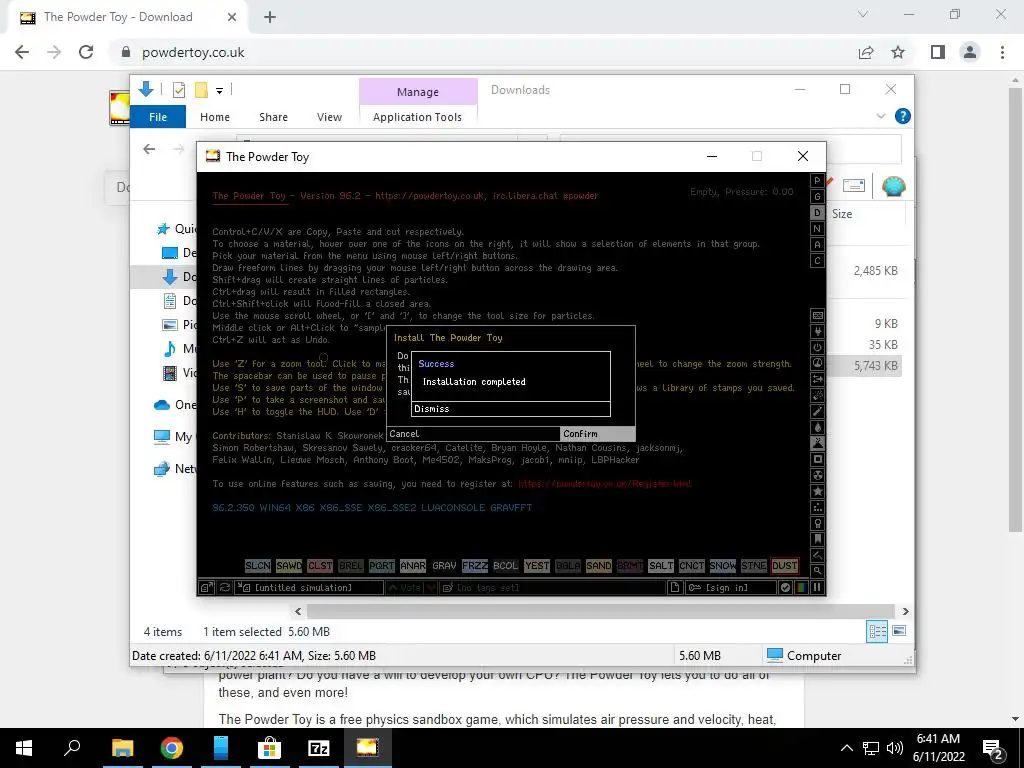
Task: Open the renderer options rainbow icon
Action: (x=801, y=587)
